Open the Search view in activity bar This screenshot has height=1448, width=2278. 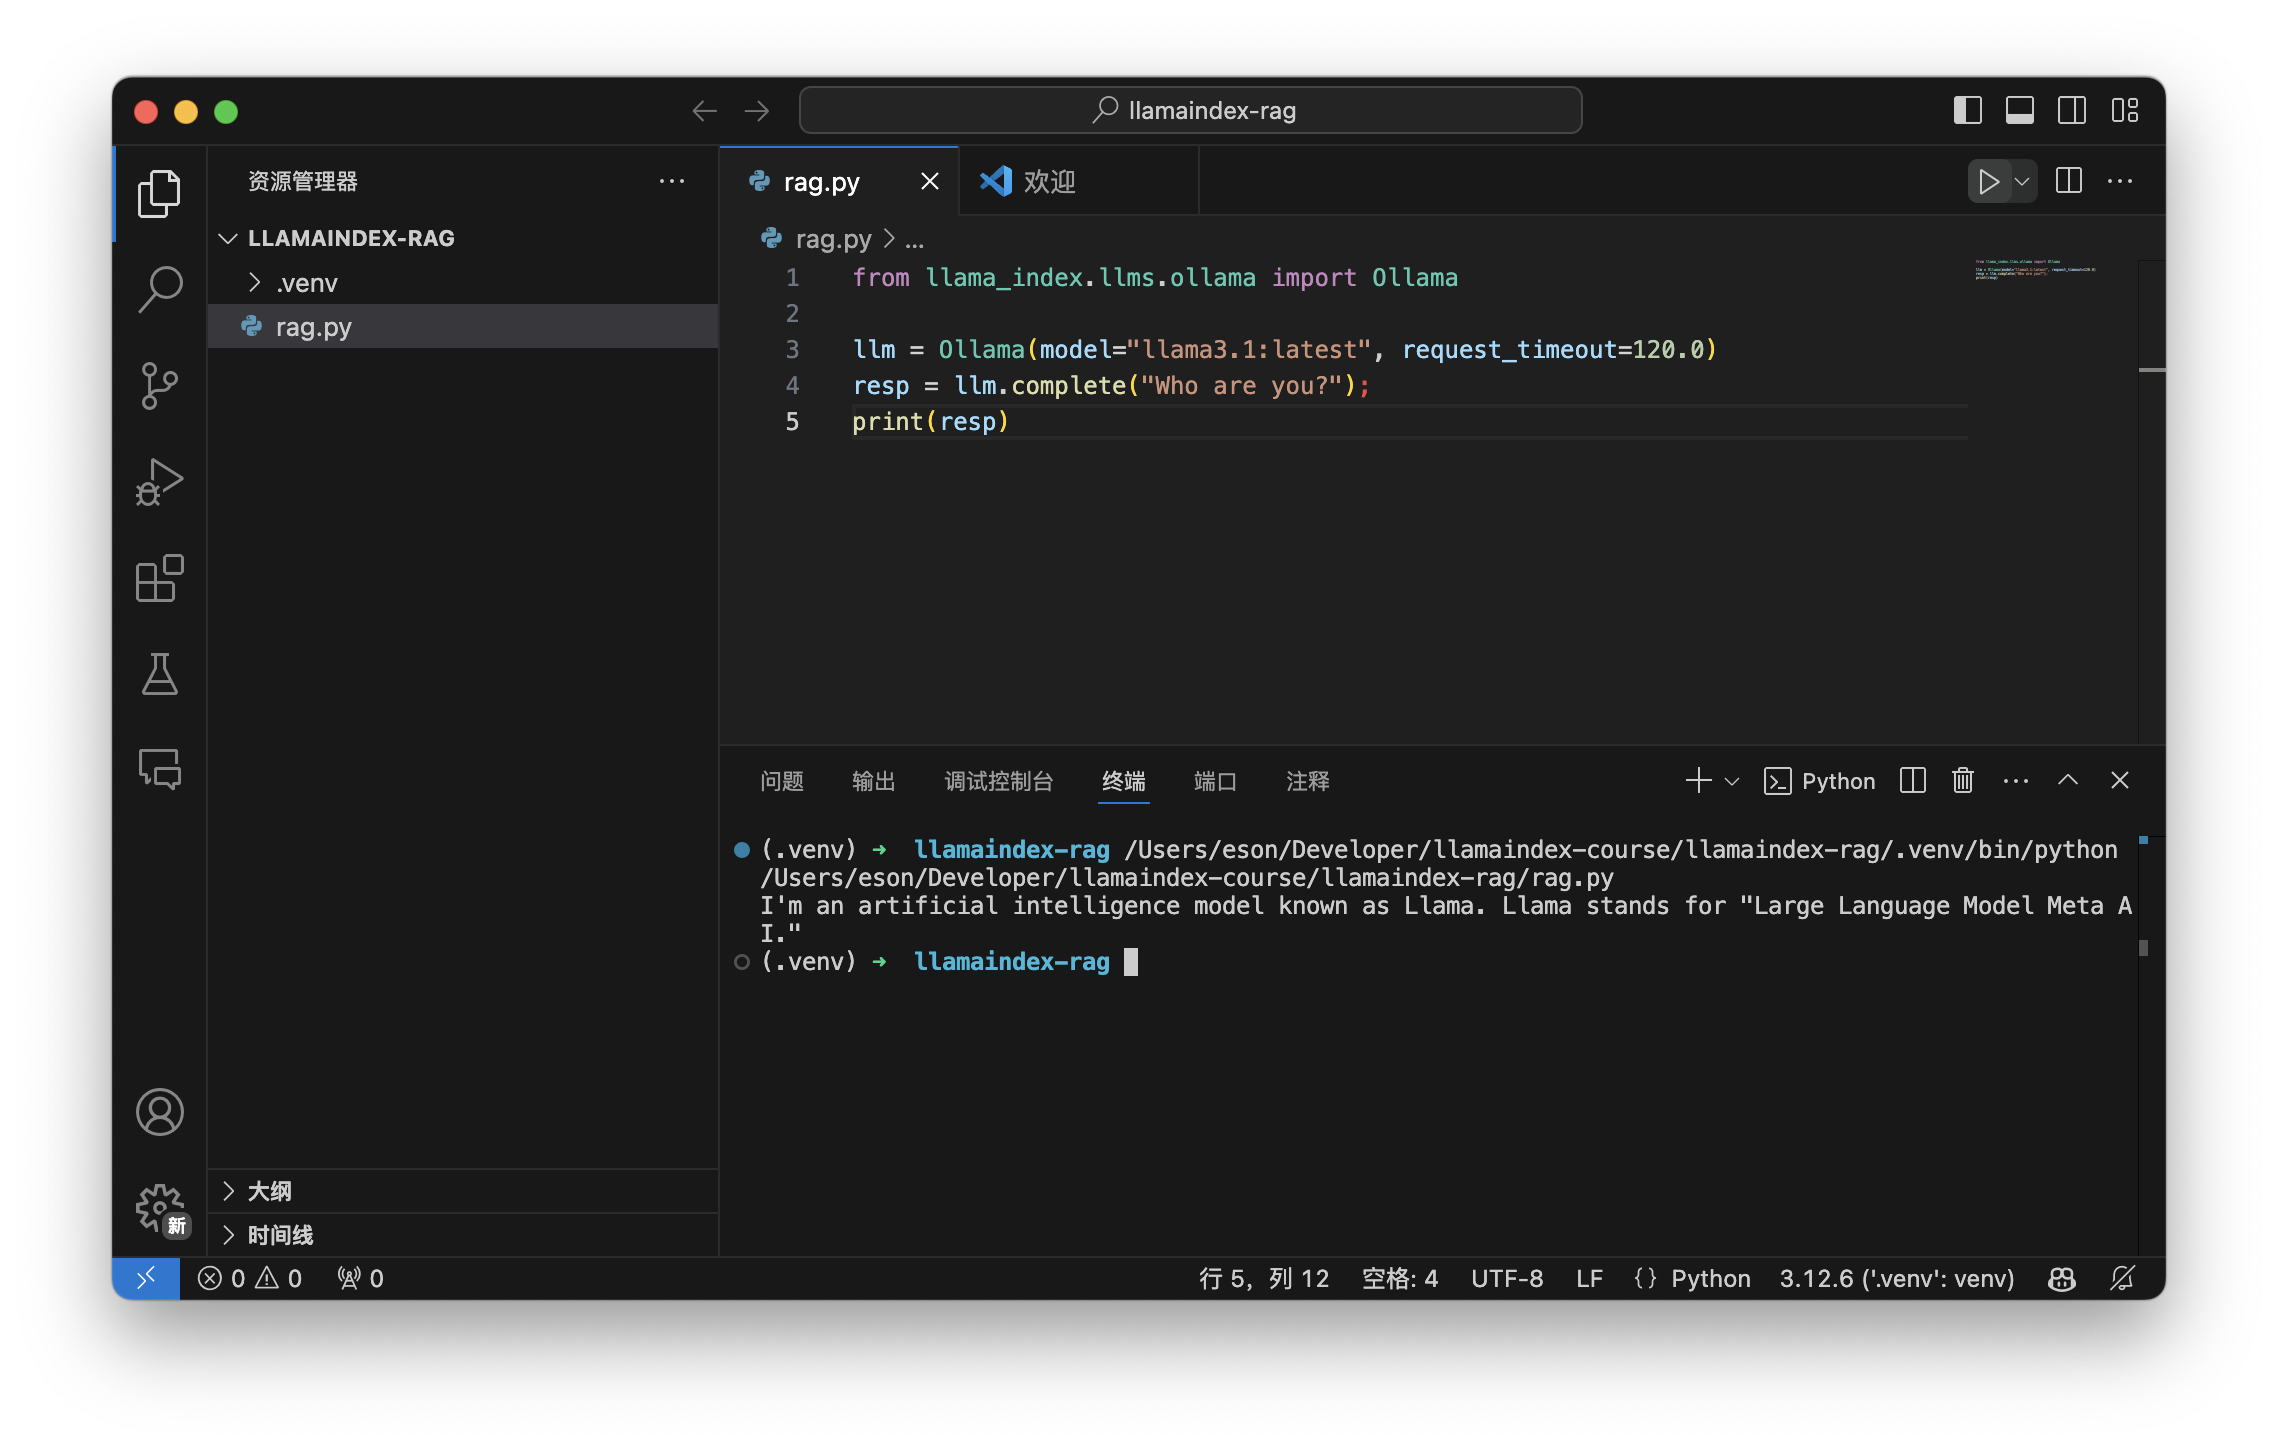click(x=159, y=289)
